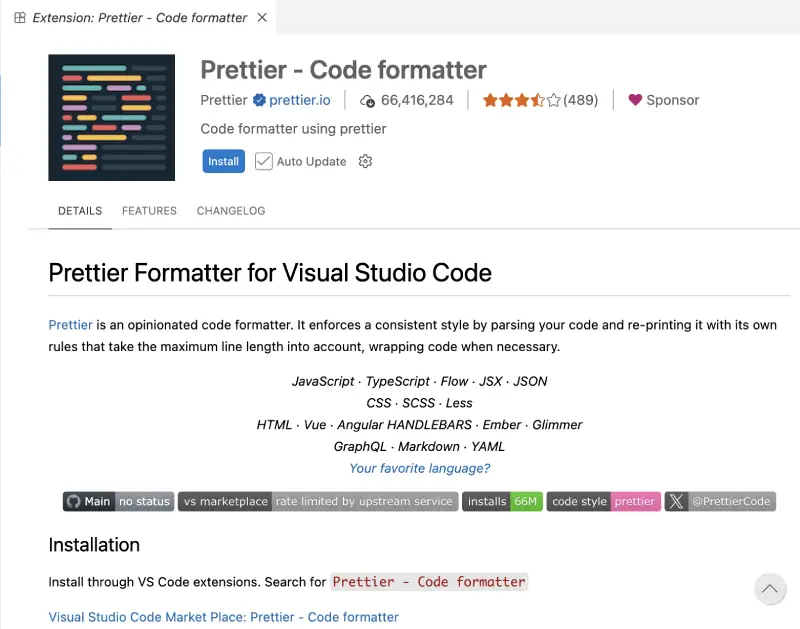The height and width of the screenshot is (629, 800).
Task: Click the Prettier extension logo
Action: click(111, 117)
